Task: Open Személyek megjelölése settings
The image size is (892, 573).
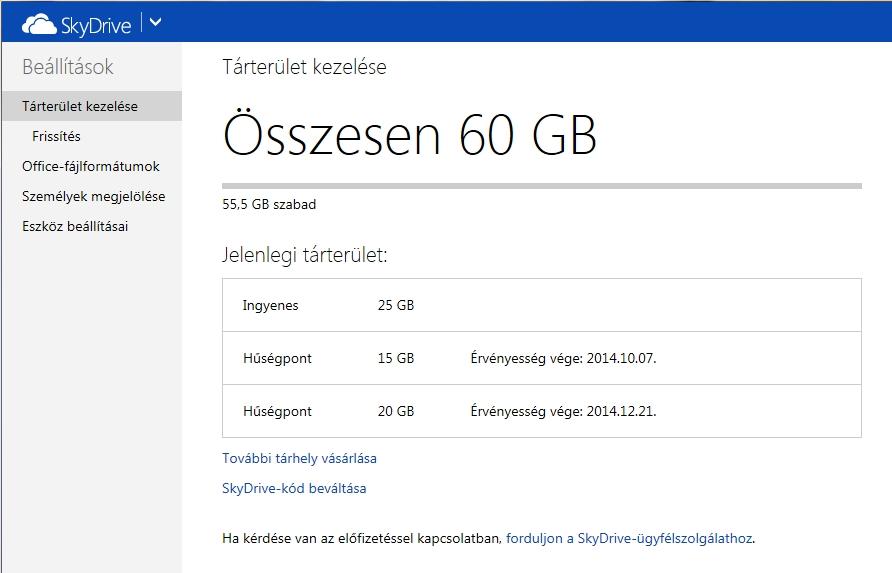Action: [x=94, y=196]
